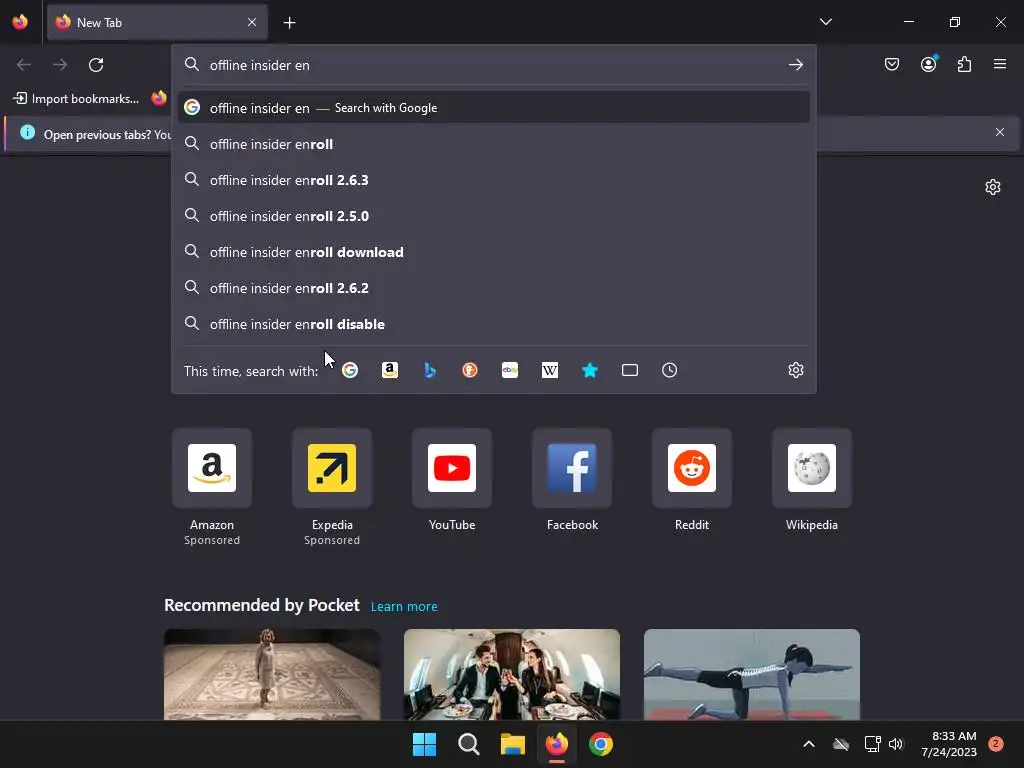The height and width of the screenshot is (768, 1024).
Task: Click the go arrow in the address bar
Action: point(795,65)
